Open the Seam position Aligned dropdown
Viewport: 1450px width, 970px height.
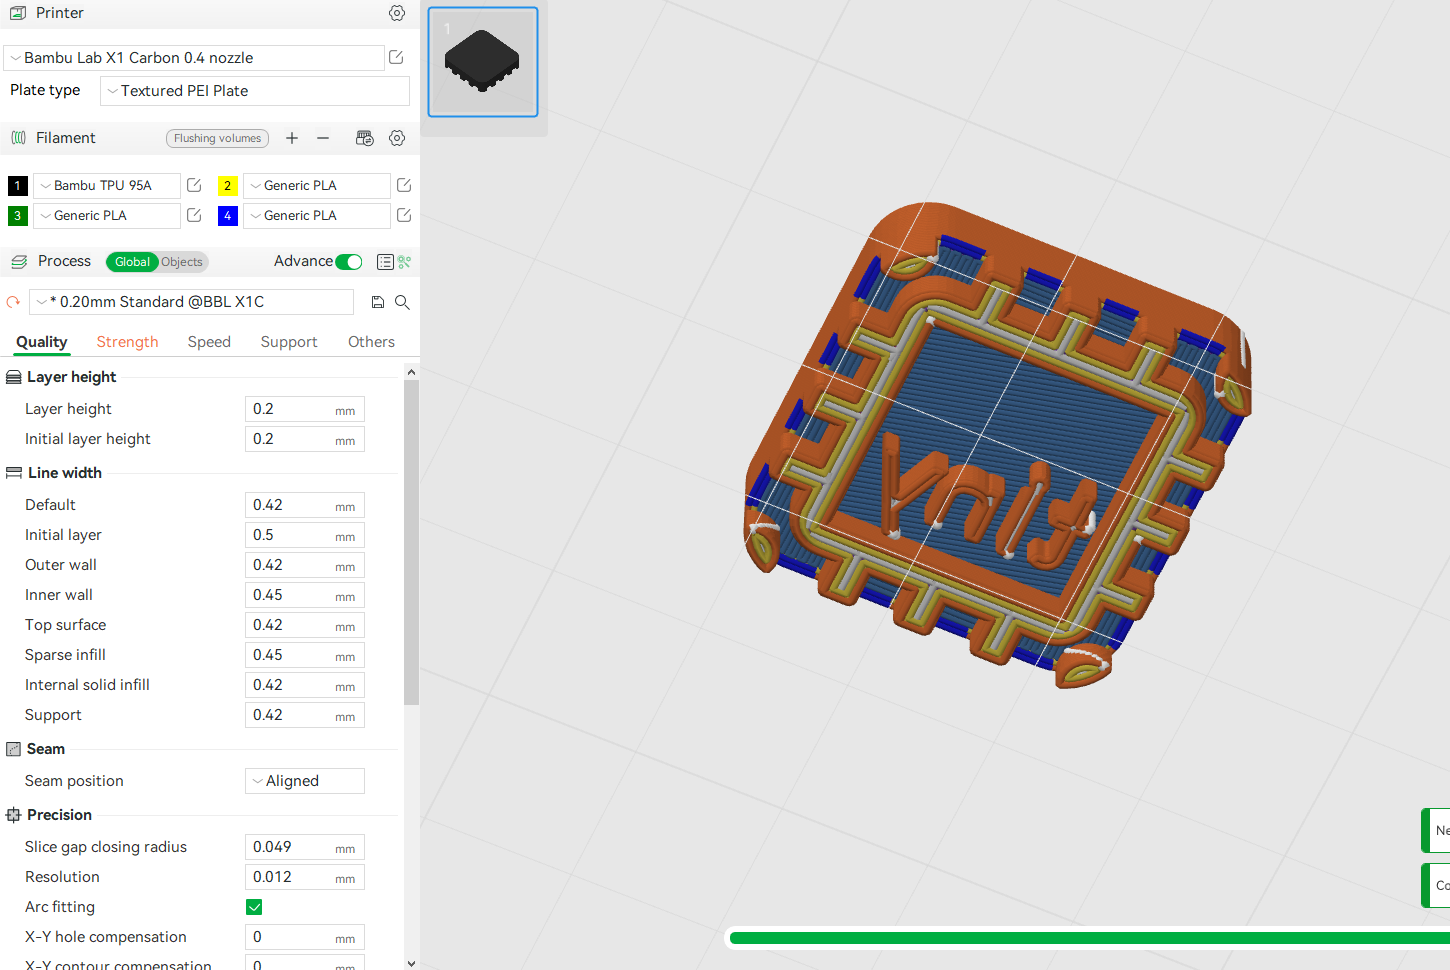pyautogui.click(x=305, y=781)
